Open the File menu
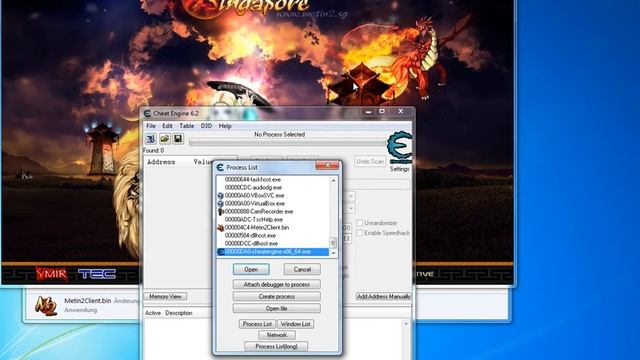Screen dimensions: 640x360 151,126
